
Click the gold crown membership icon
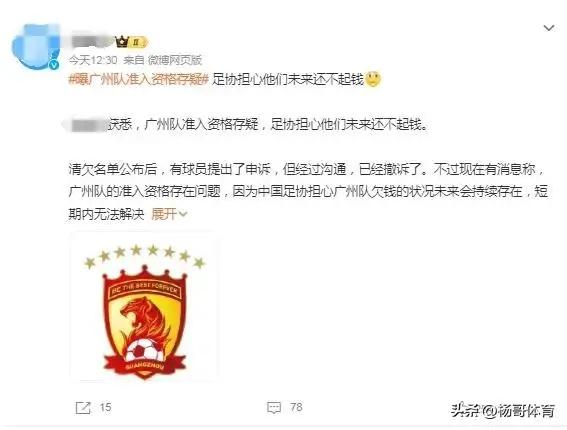pos(122,42)
